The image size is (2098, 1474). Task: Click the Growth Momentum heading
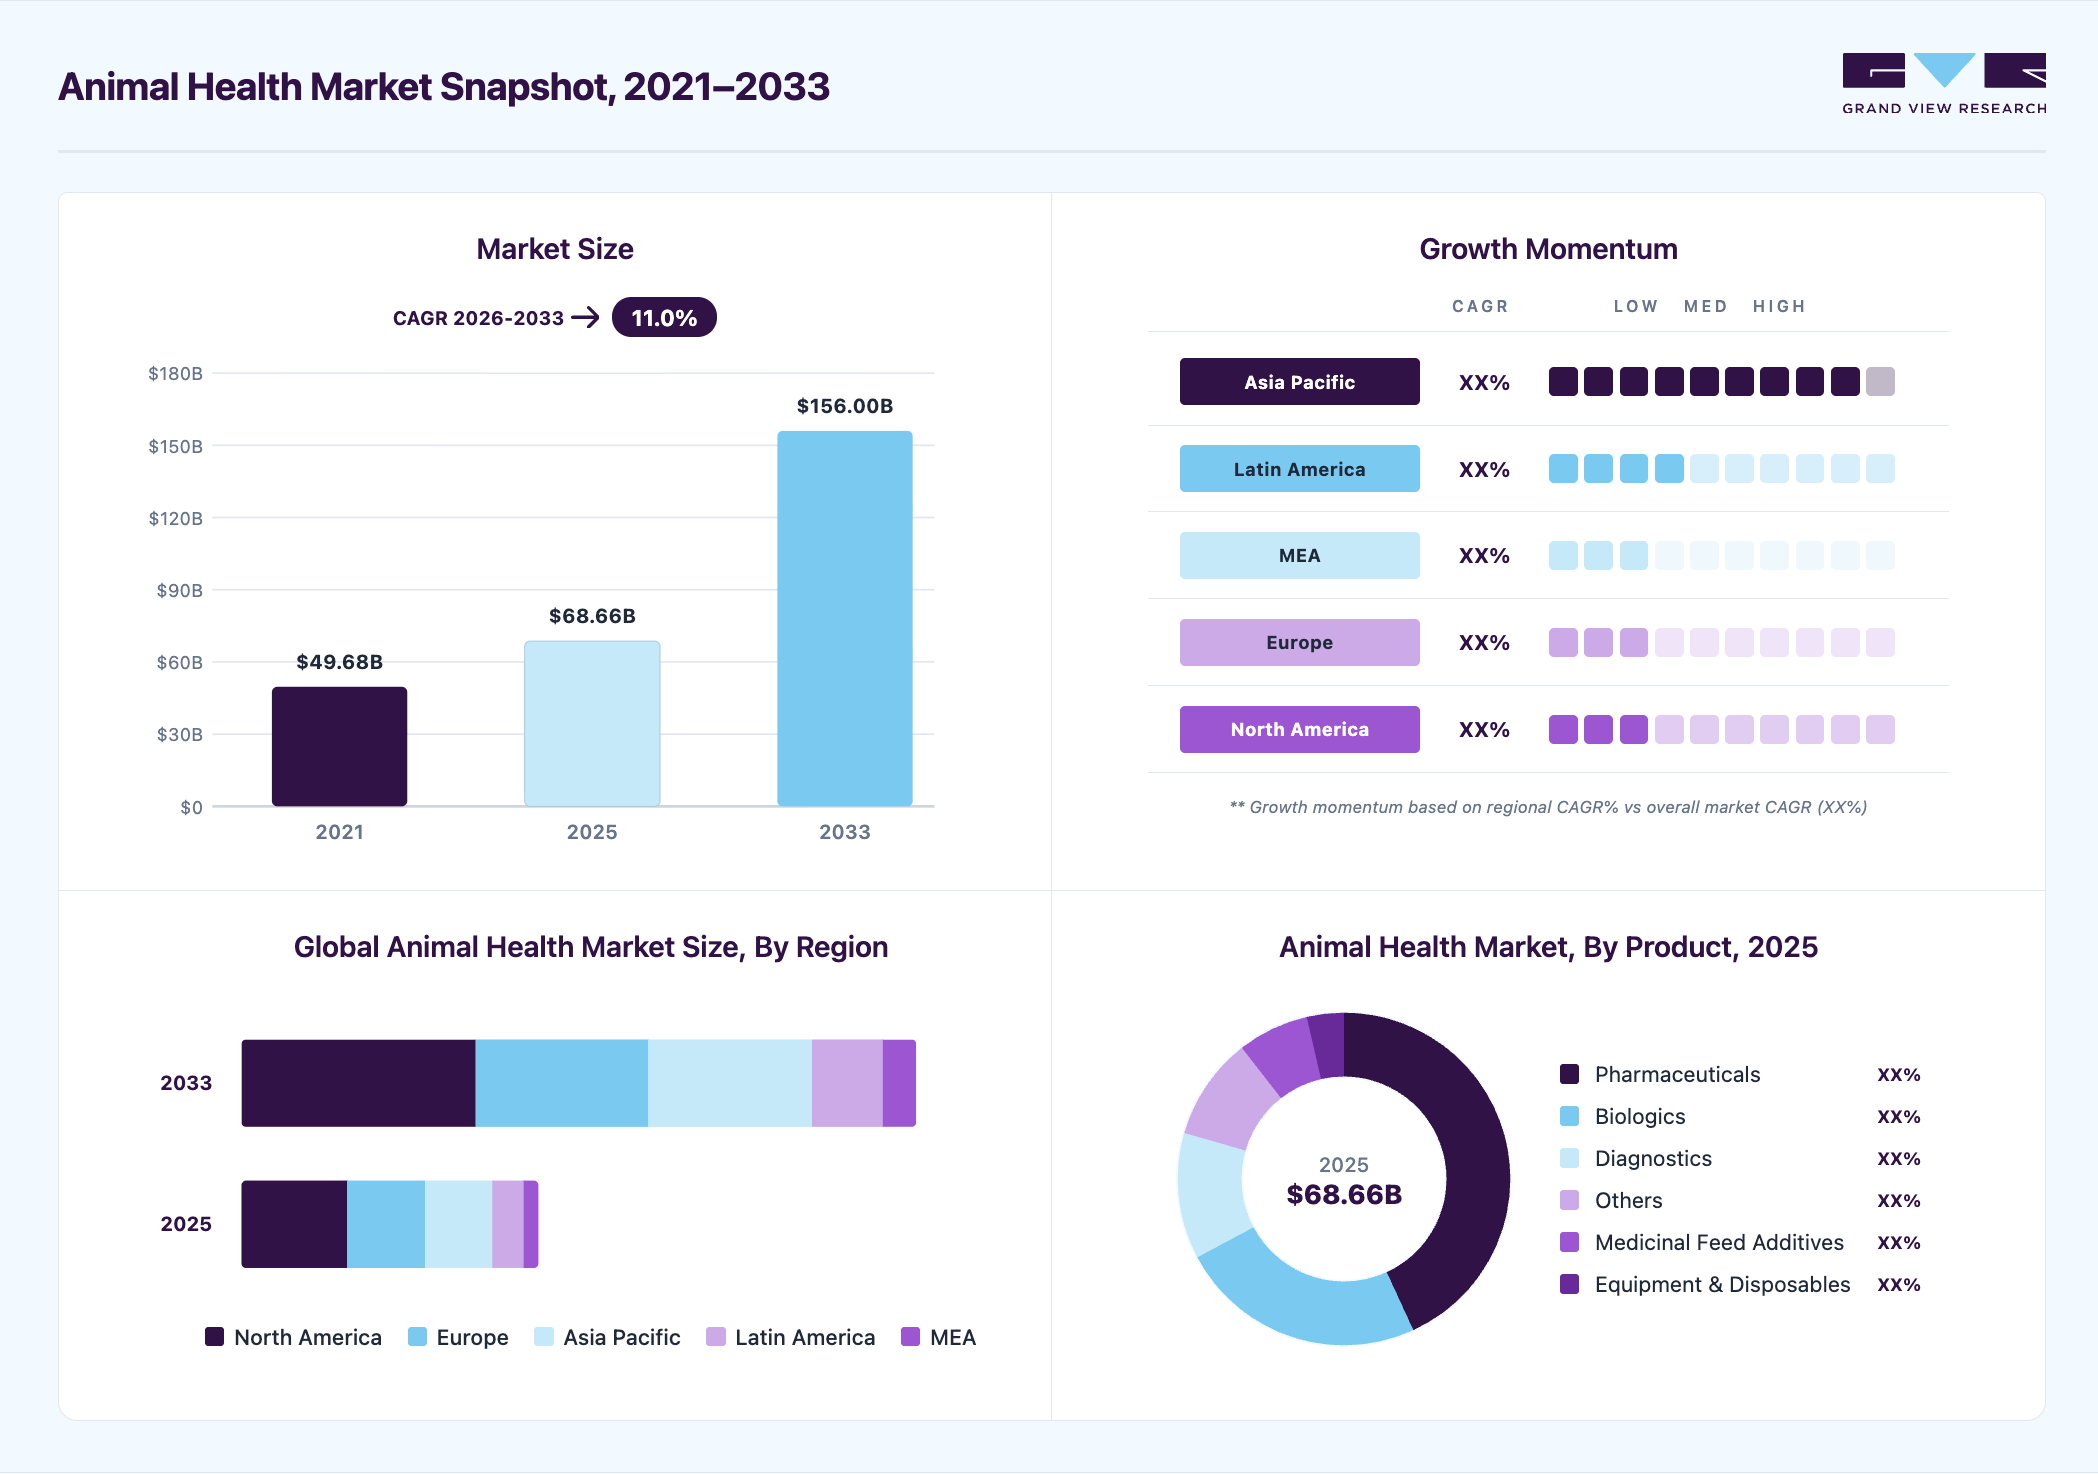click(1548, 249)
